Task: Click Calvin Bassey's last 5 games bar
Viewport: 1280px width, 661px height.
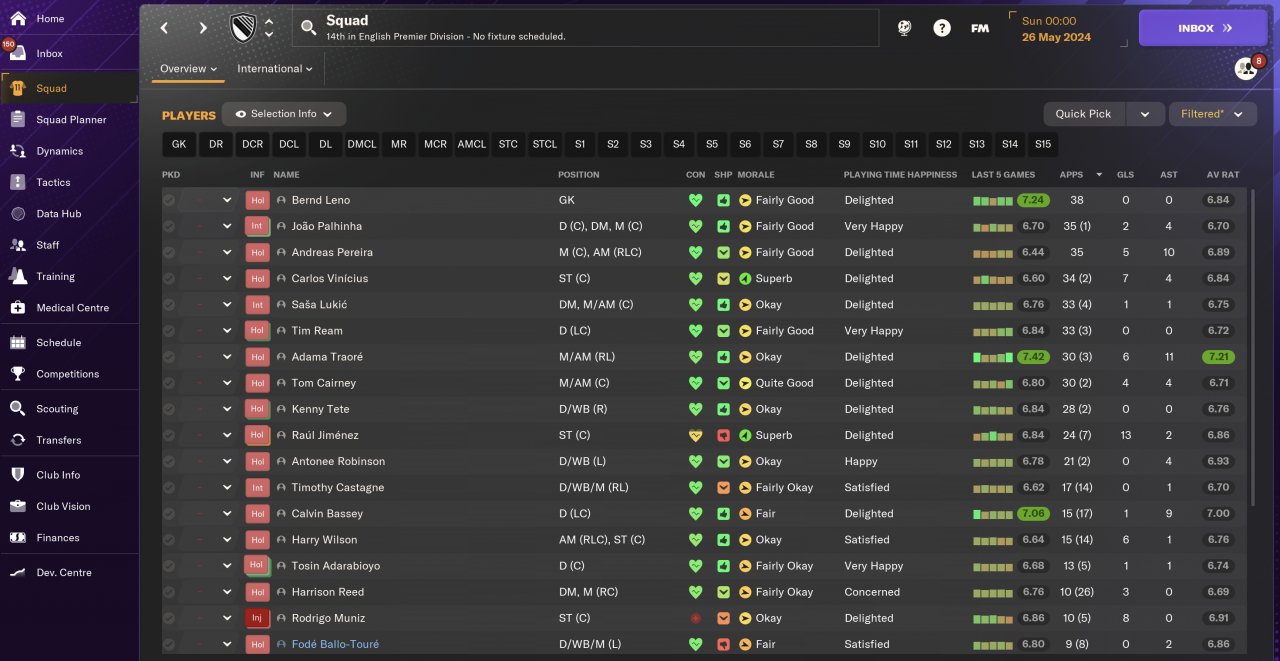Action: pyautogui.click(x=993, y=513)
